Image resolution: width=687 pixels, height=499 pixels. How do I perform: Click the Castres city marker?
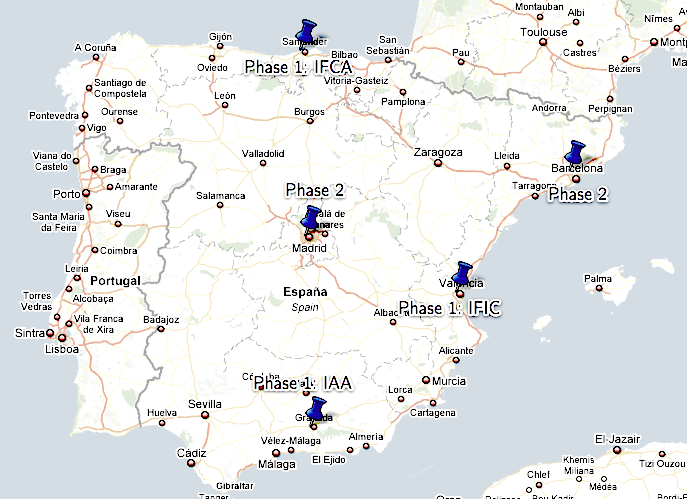[580, 43]
